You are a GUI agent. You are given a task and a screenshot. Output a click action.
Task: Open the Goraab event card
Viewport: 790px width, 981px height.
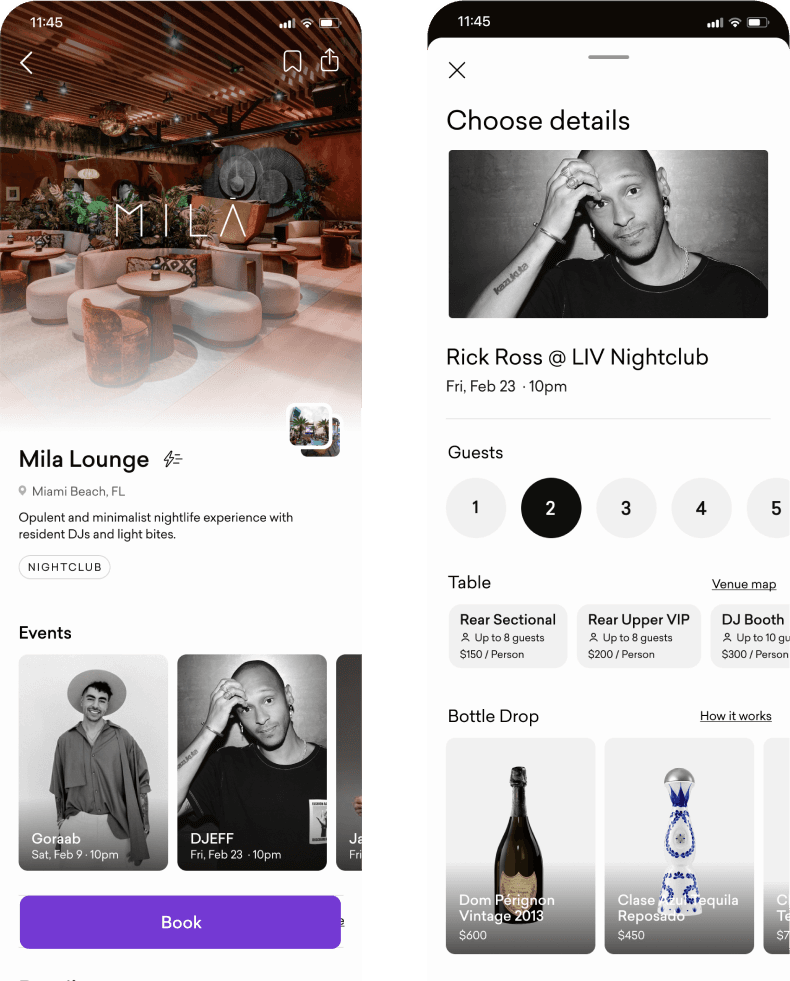click(93, 762)
